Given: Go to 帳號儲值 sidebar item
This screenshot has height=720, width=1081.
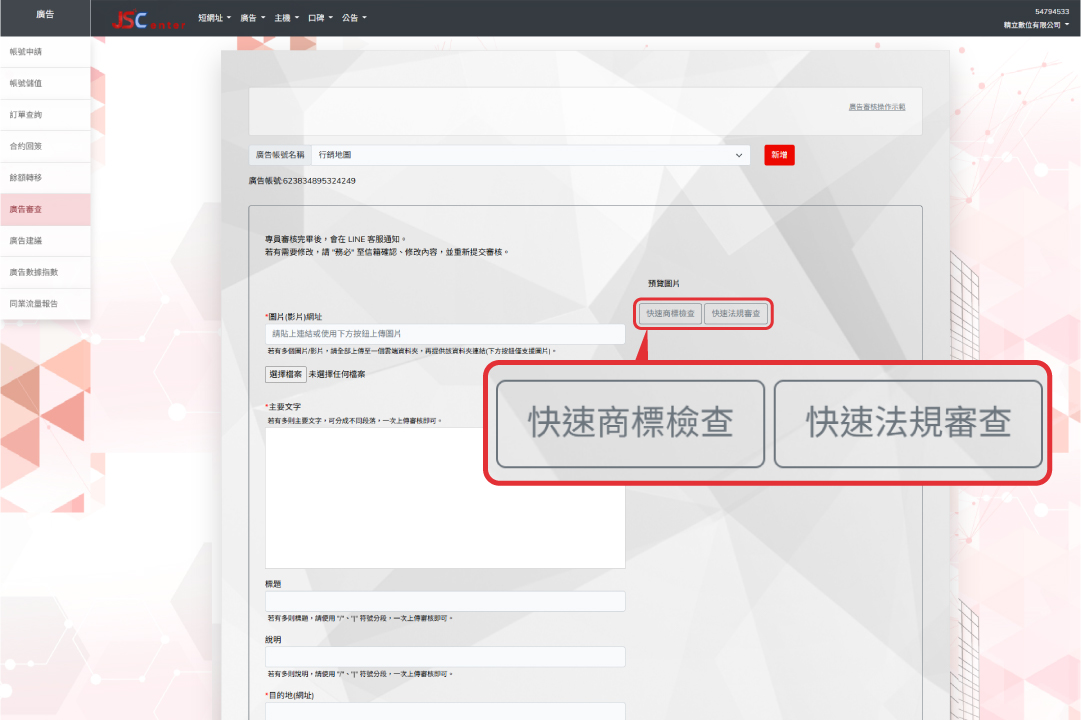Looking at the screenshot, I should tap(45, 83).
